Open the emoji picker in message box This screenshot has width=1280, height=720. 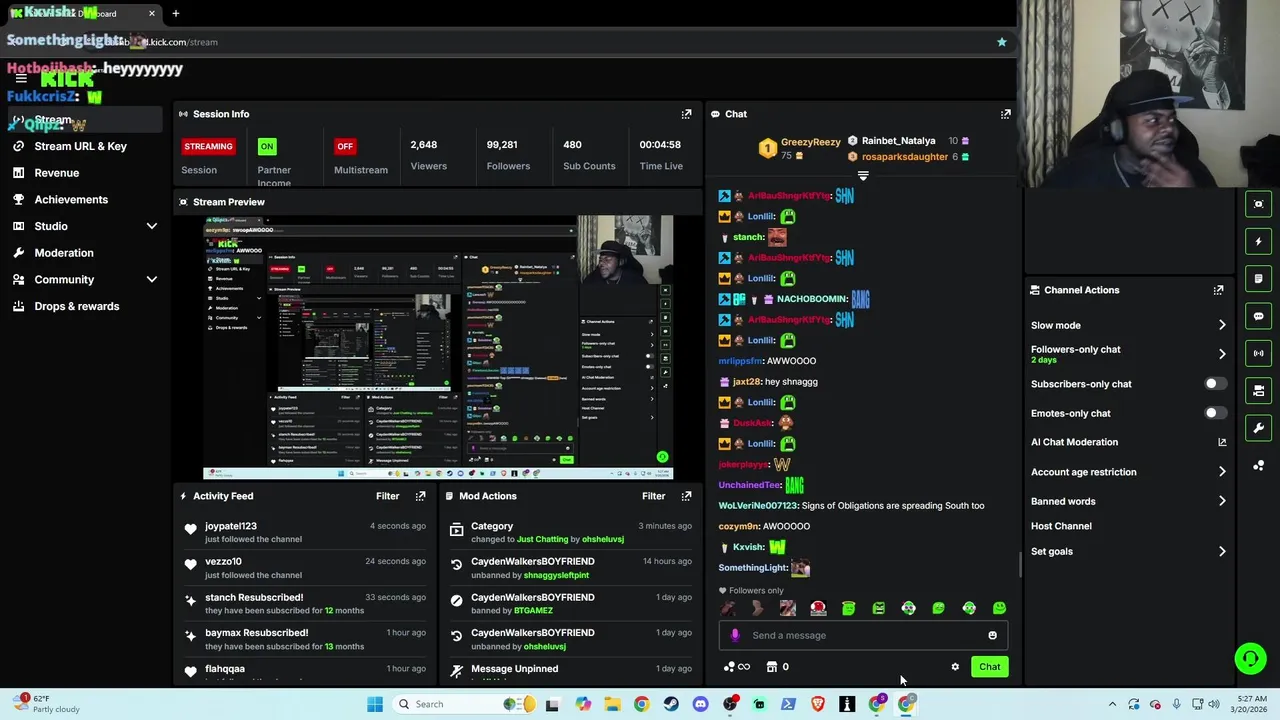(992, 635)
